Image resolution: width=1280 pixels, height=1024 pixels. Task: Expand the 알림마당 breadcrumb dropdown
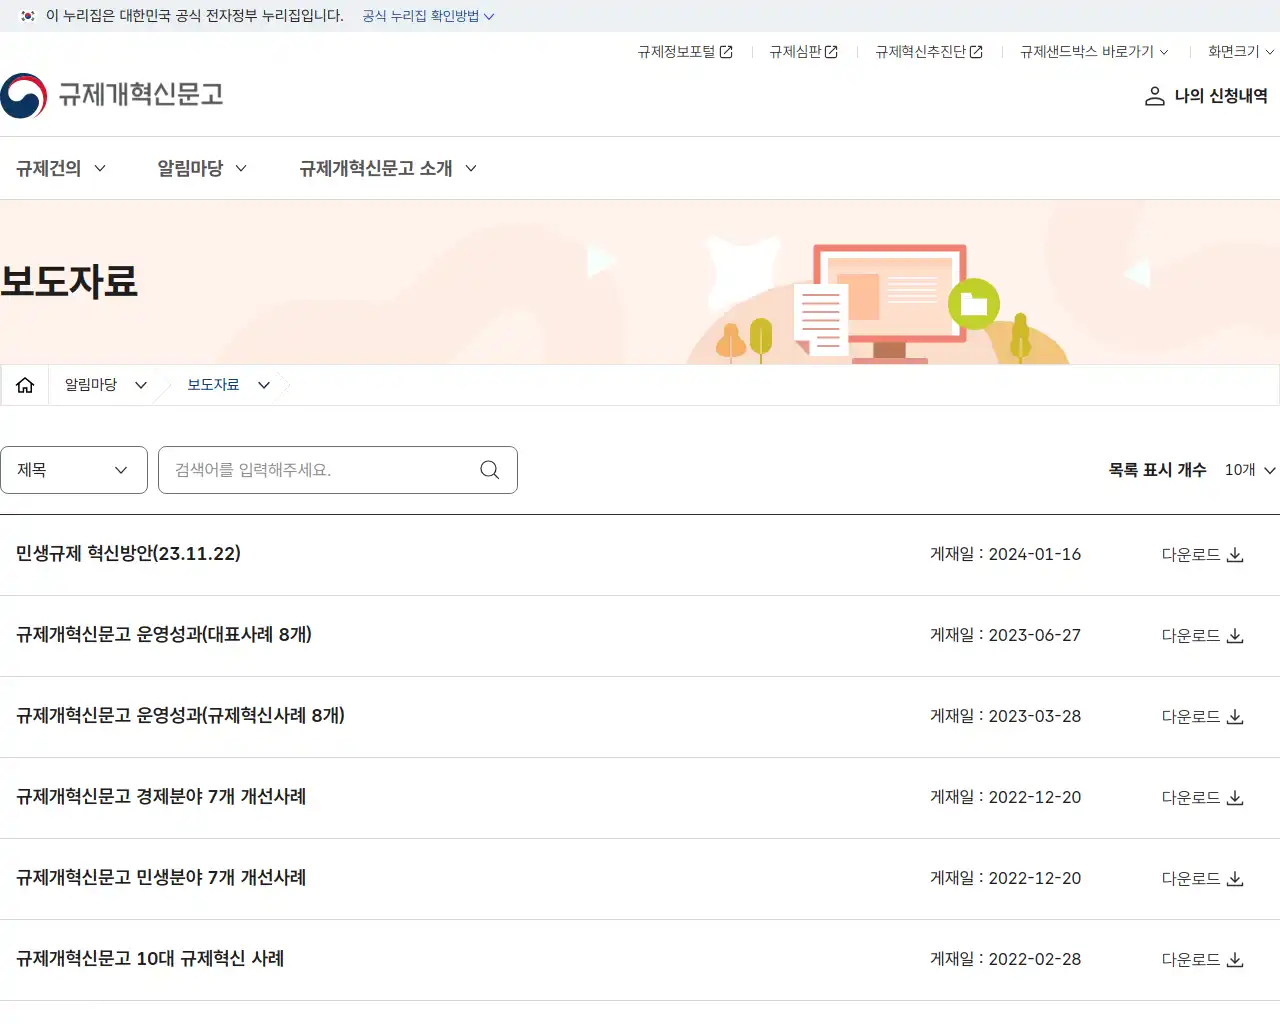pyautogui.click(x=141, y=384)
